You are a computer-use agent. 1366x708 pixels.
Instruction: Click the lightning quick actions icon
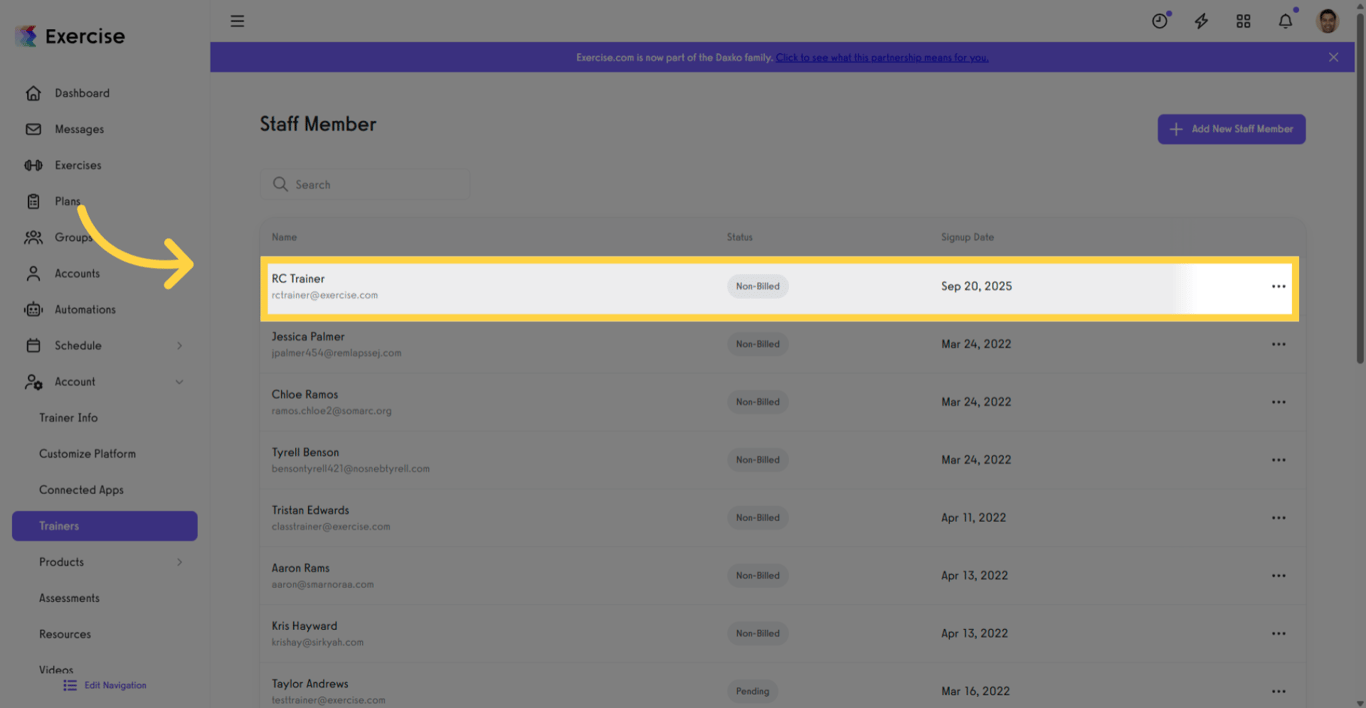coord(1201,20)
